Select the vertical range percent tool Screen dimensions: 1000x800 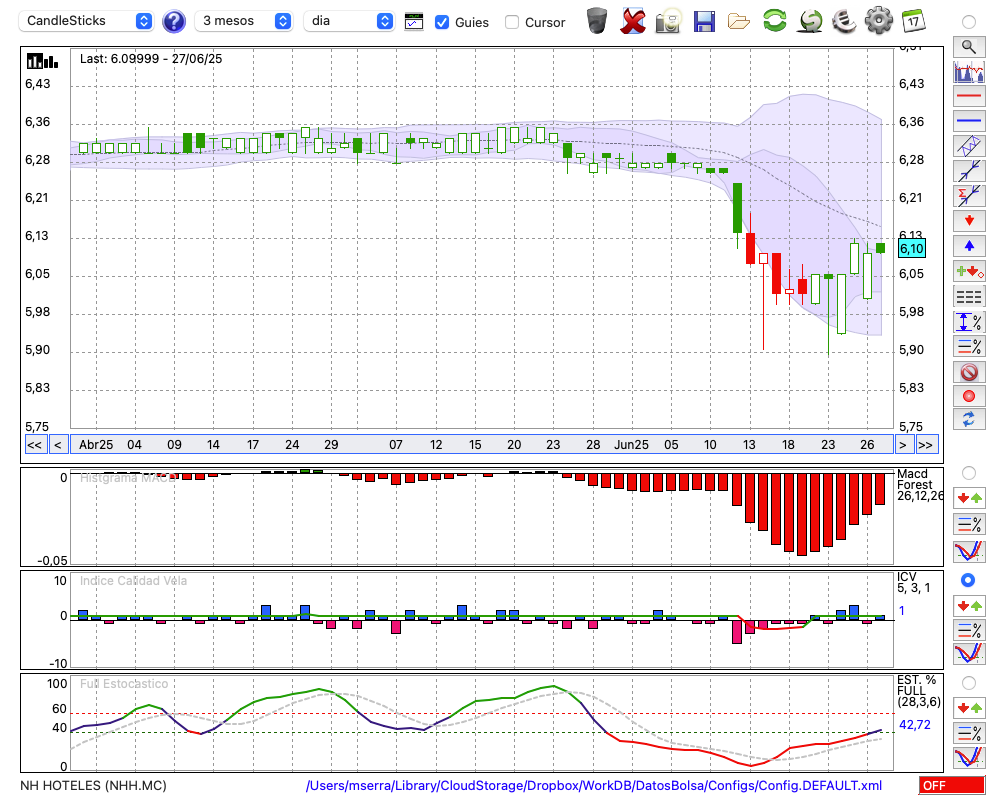pyautogui.click(x=969, y=322)
